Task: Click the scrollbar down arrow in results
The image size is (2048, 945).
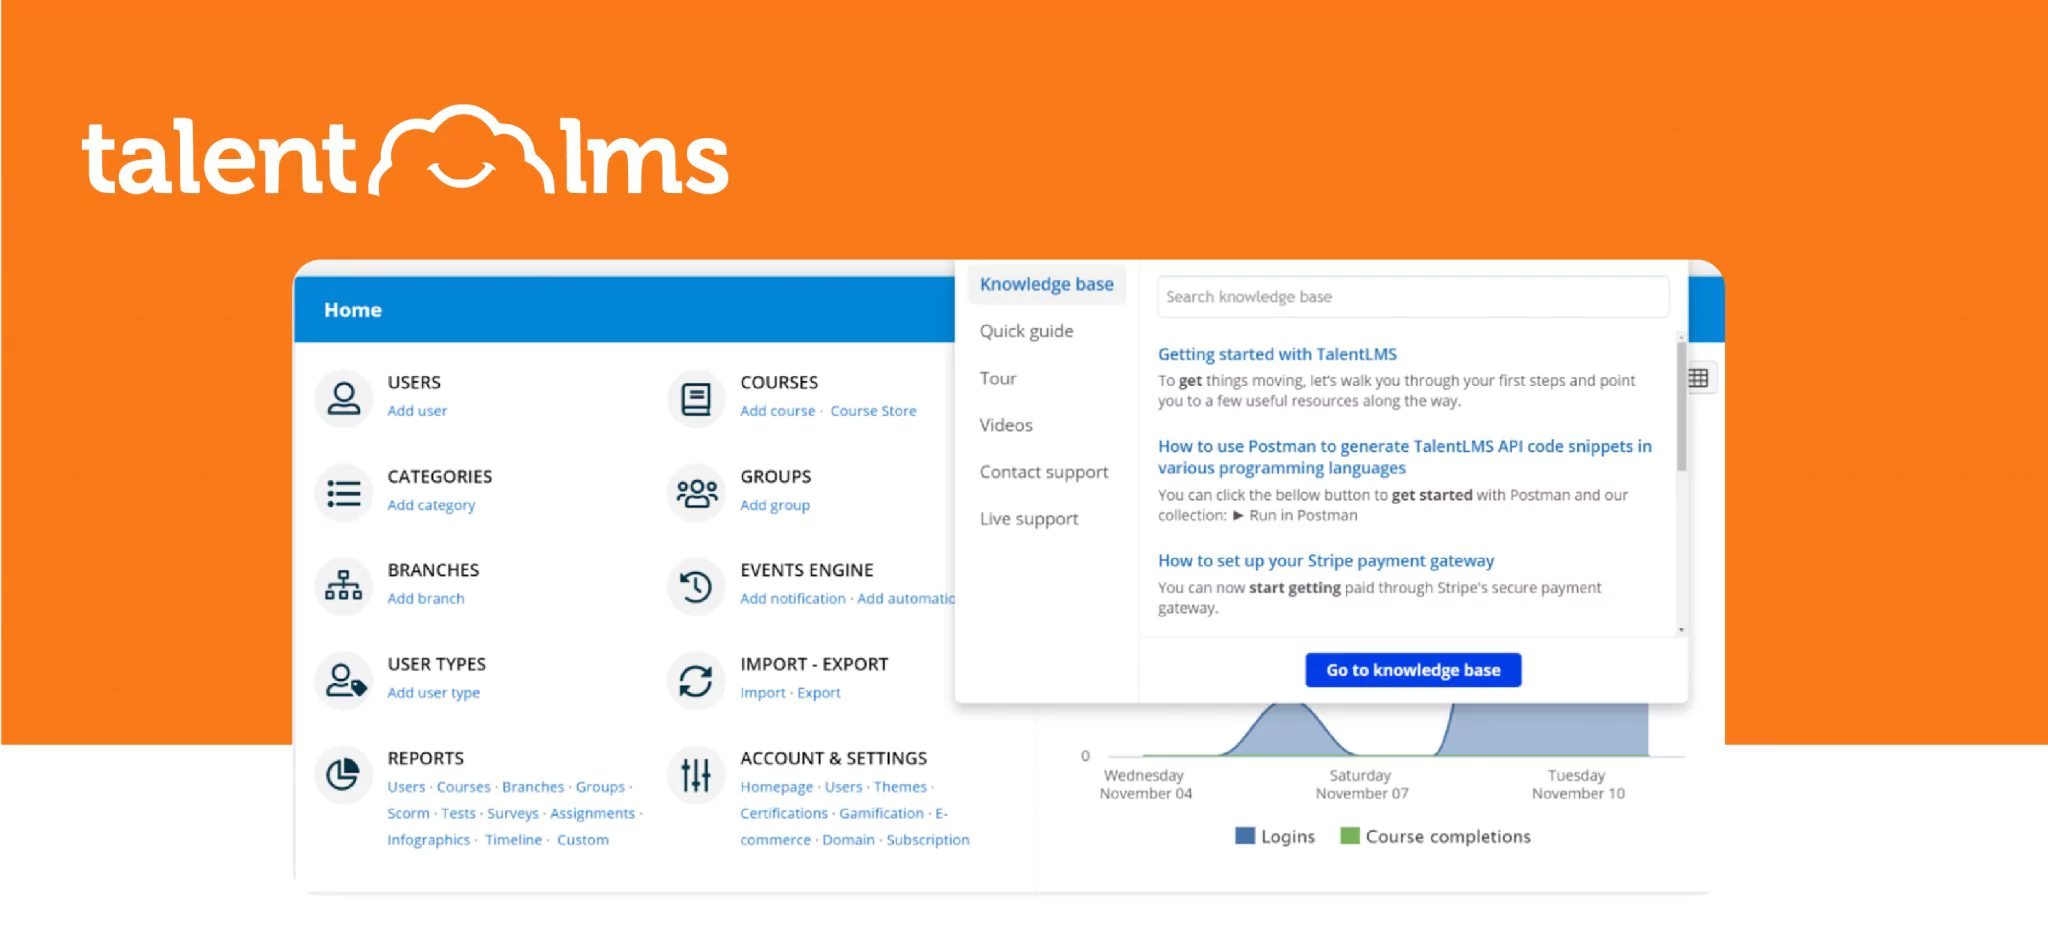Action: tap(1682, 630)
